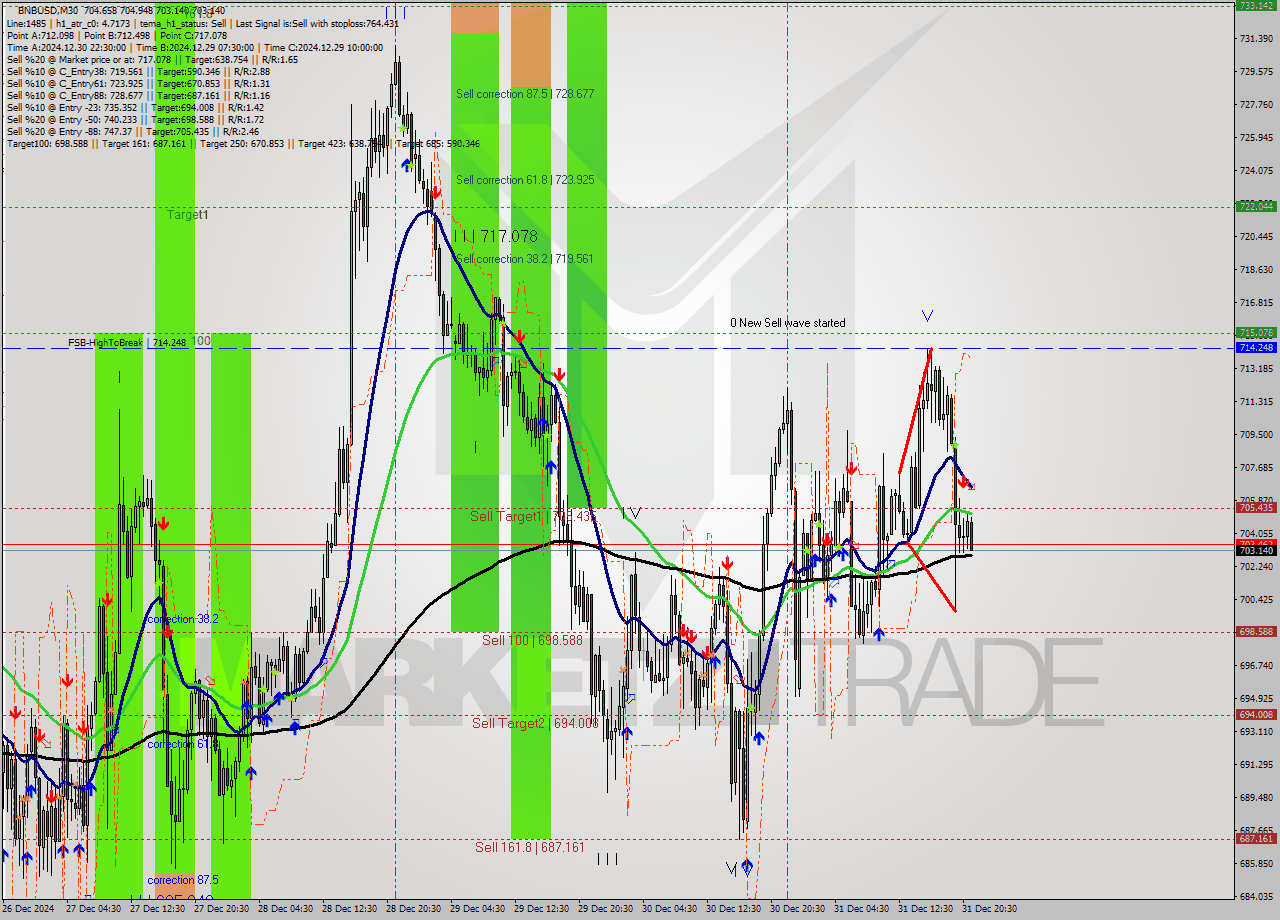
Task: Click the 684.035 price axis label
Action: tap(1256, 896)
